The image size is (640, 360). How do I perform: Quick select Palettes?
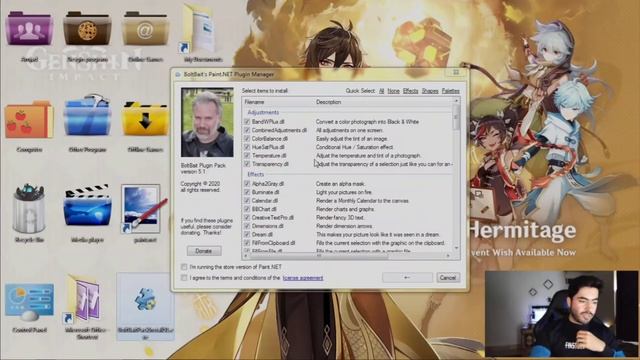point(451,91)
